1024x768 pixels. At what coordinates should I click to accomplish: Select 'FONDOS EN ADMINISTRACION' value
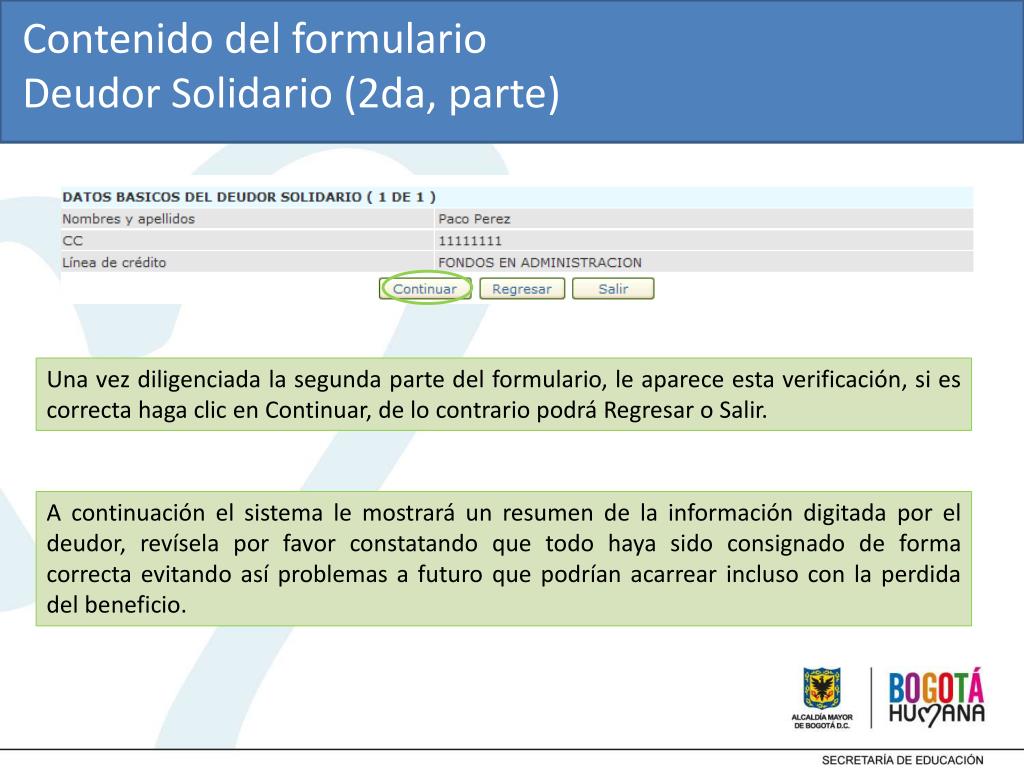[x=539, y=263]
